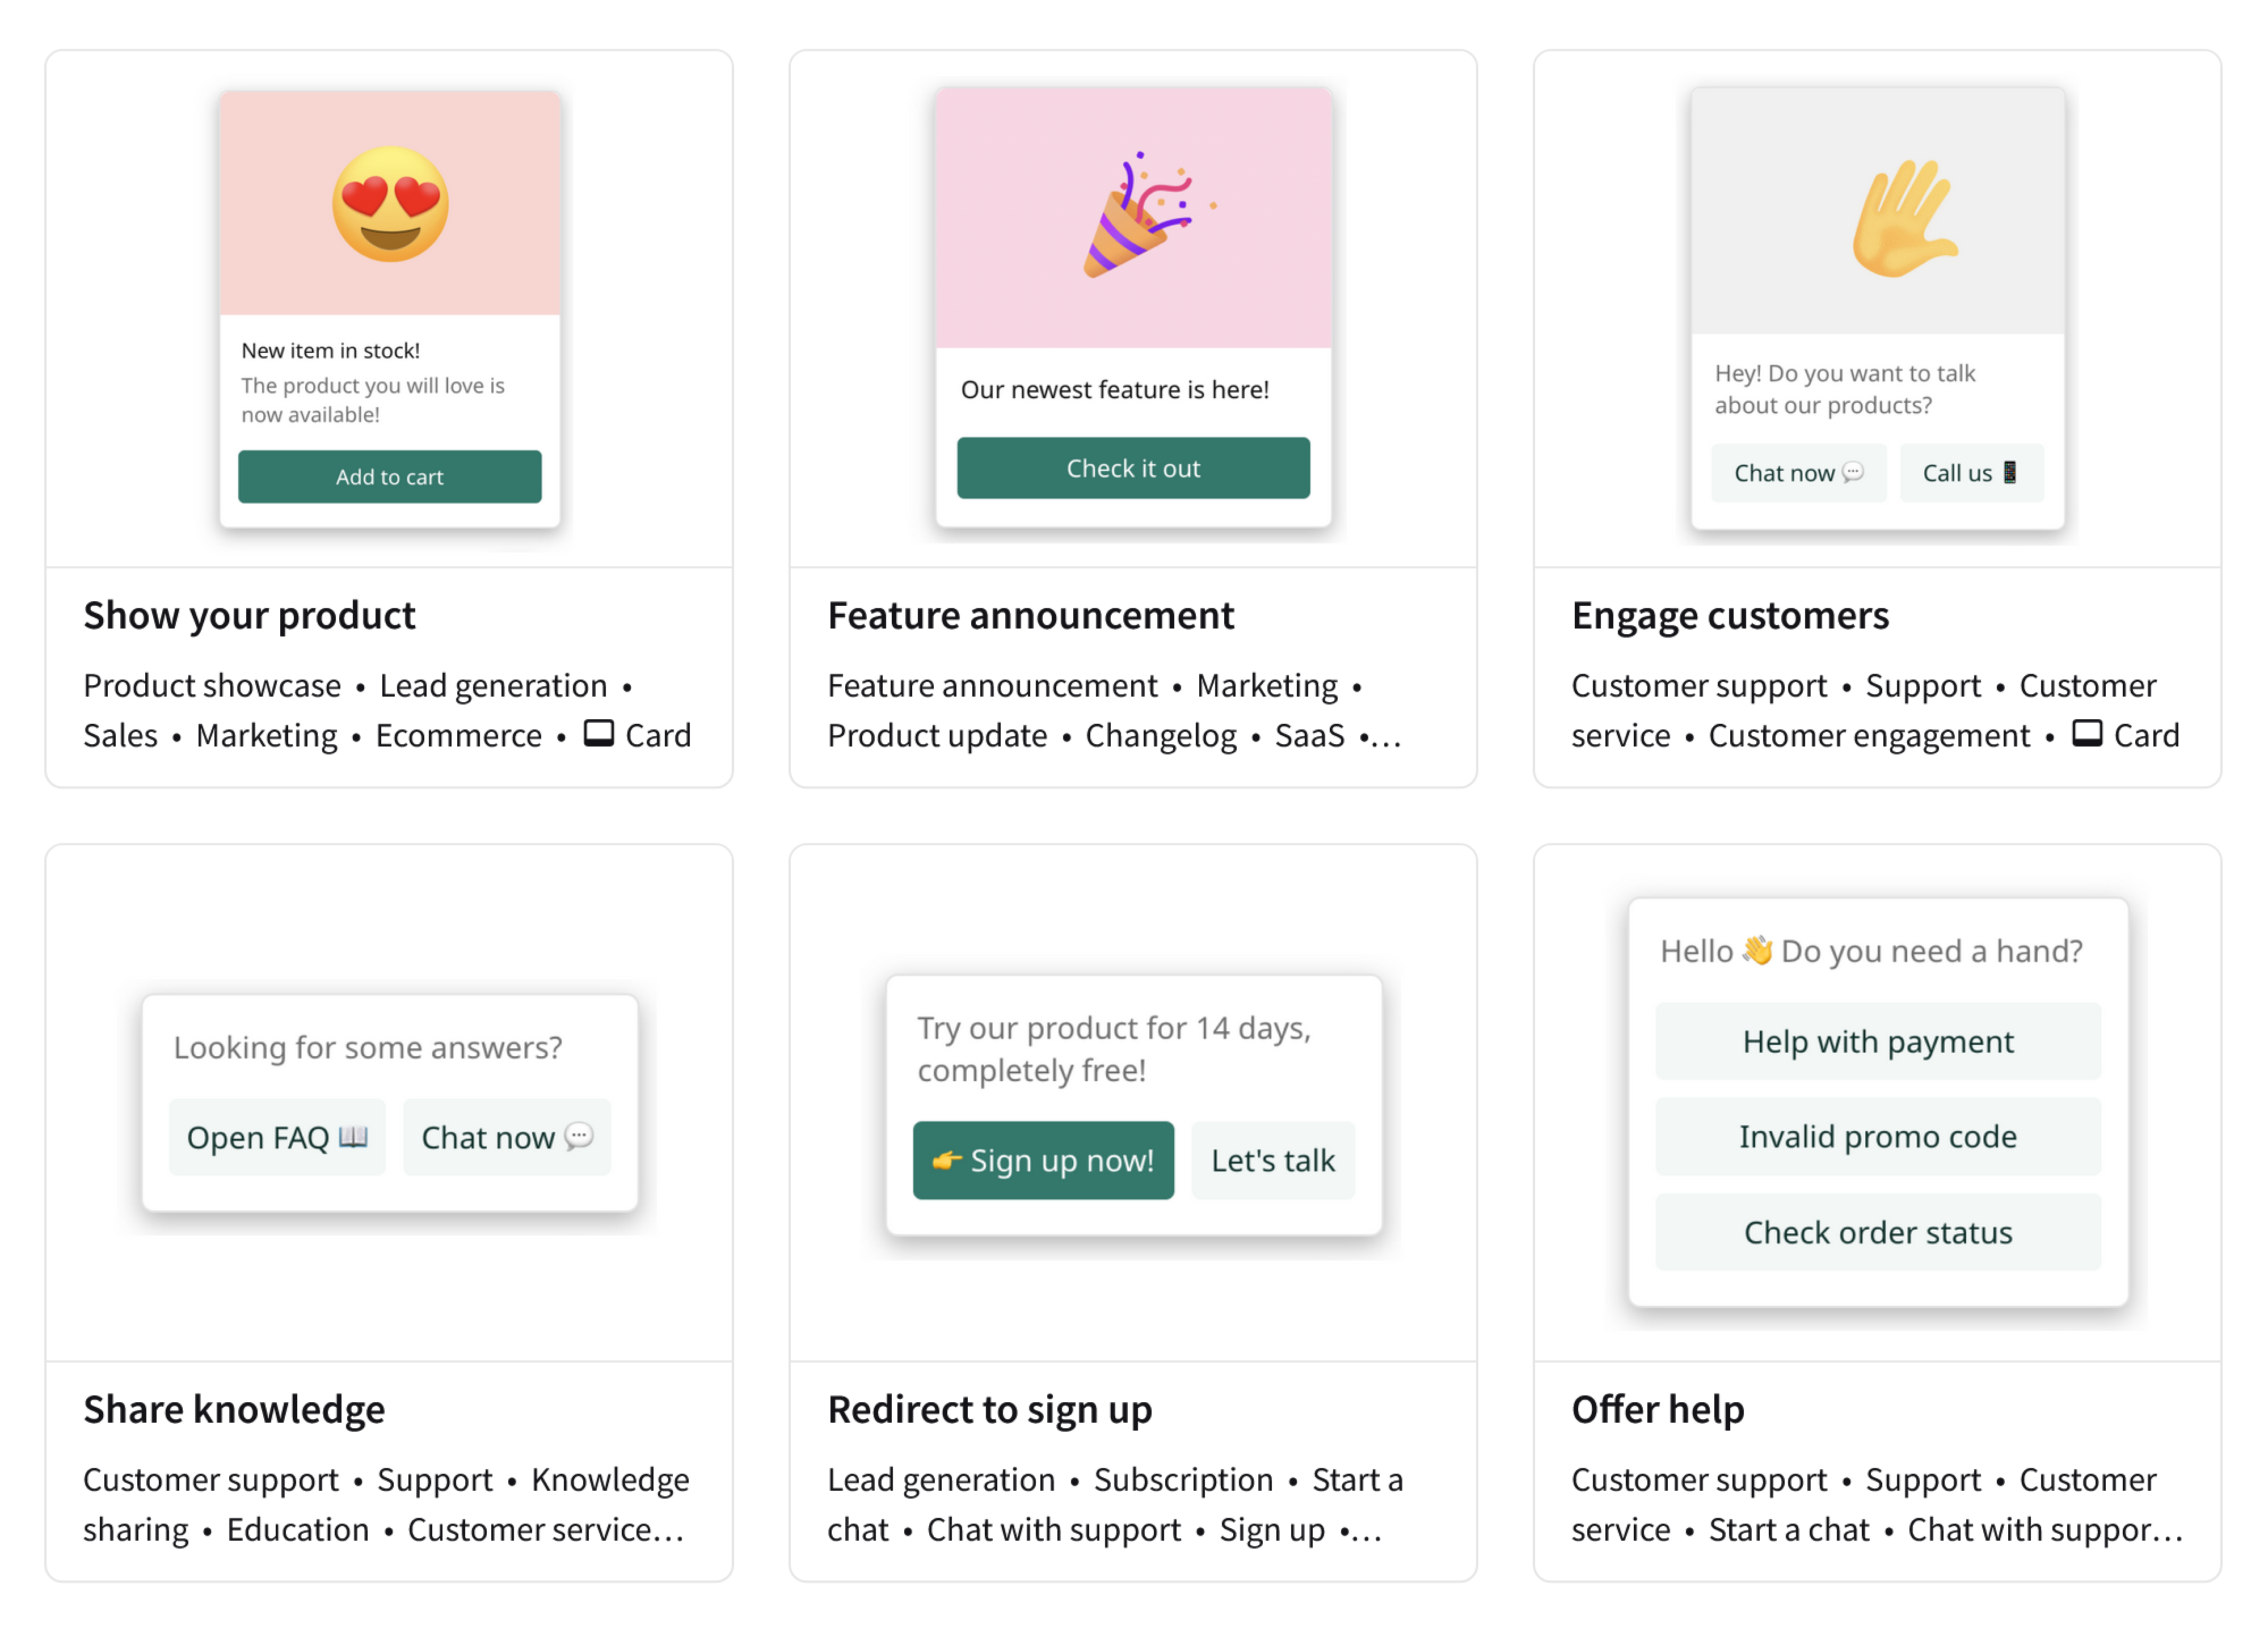The image size is (2268, 1628).
Task: Click the raised hand emoji image
Action: (x=1903, y=218)
